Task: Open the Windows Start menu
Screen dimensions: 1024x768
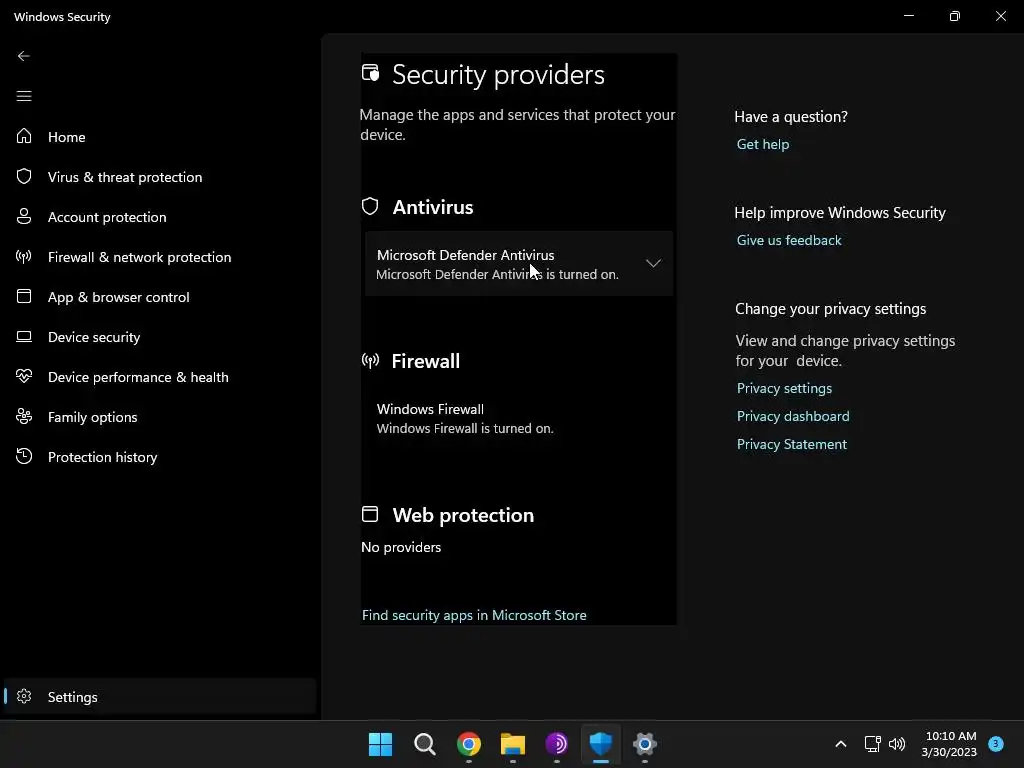Action: [381, 744]
